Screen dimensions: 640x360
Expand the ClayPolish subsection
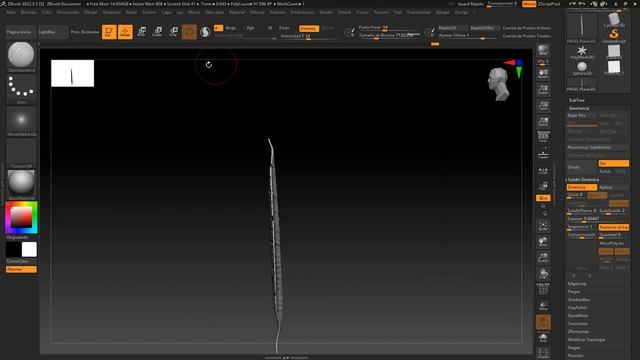578,308
